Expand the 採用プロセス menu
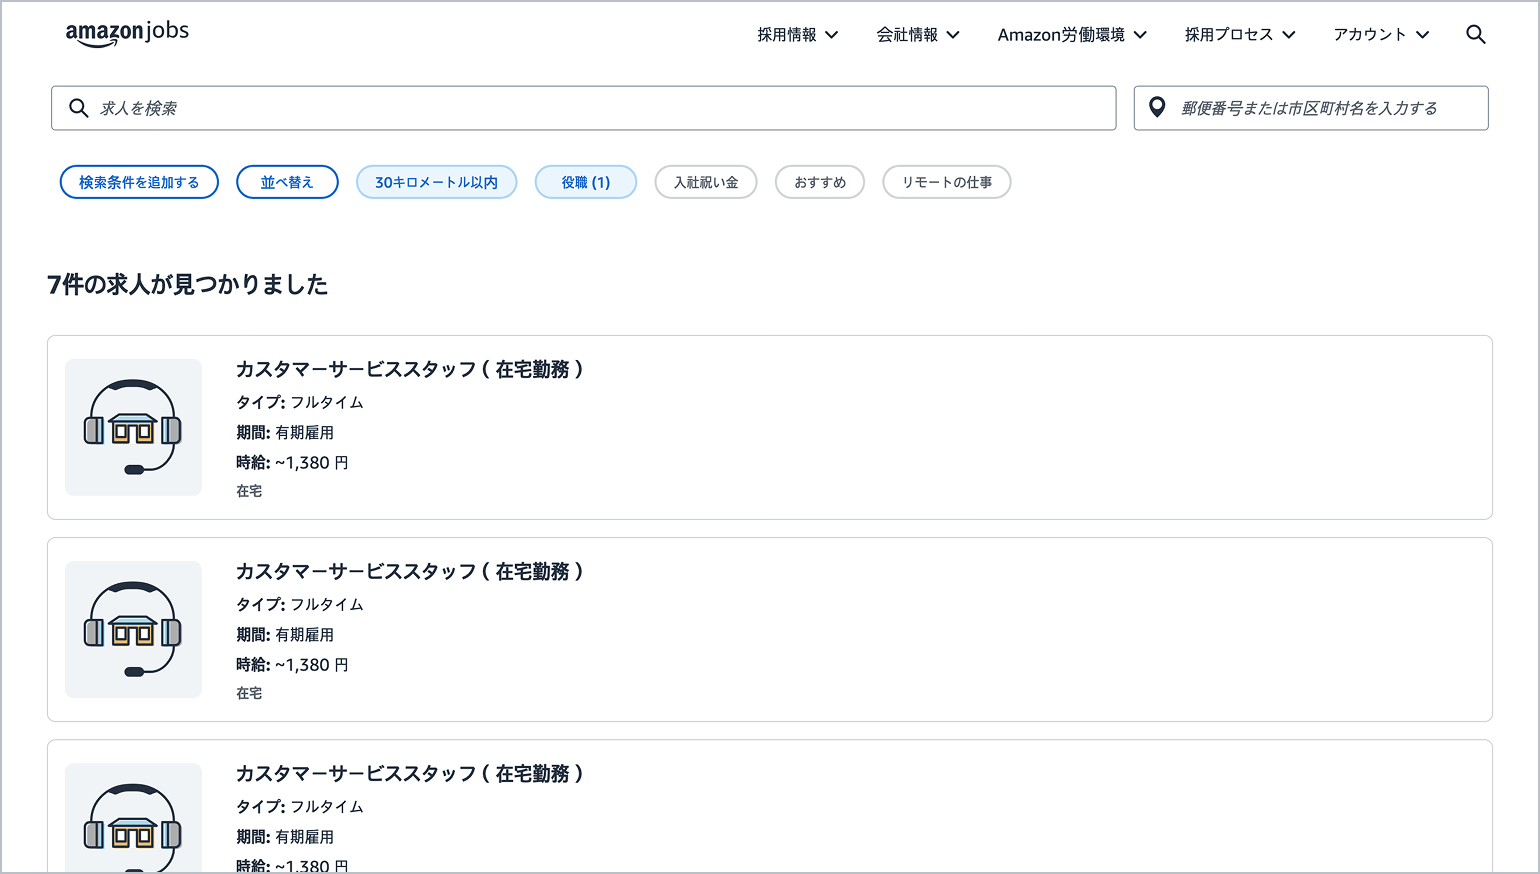 coord(1240,34)
